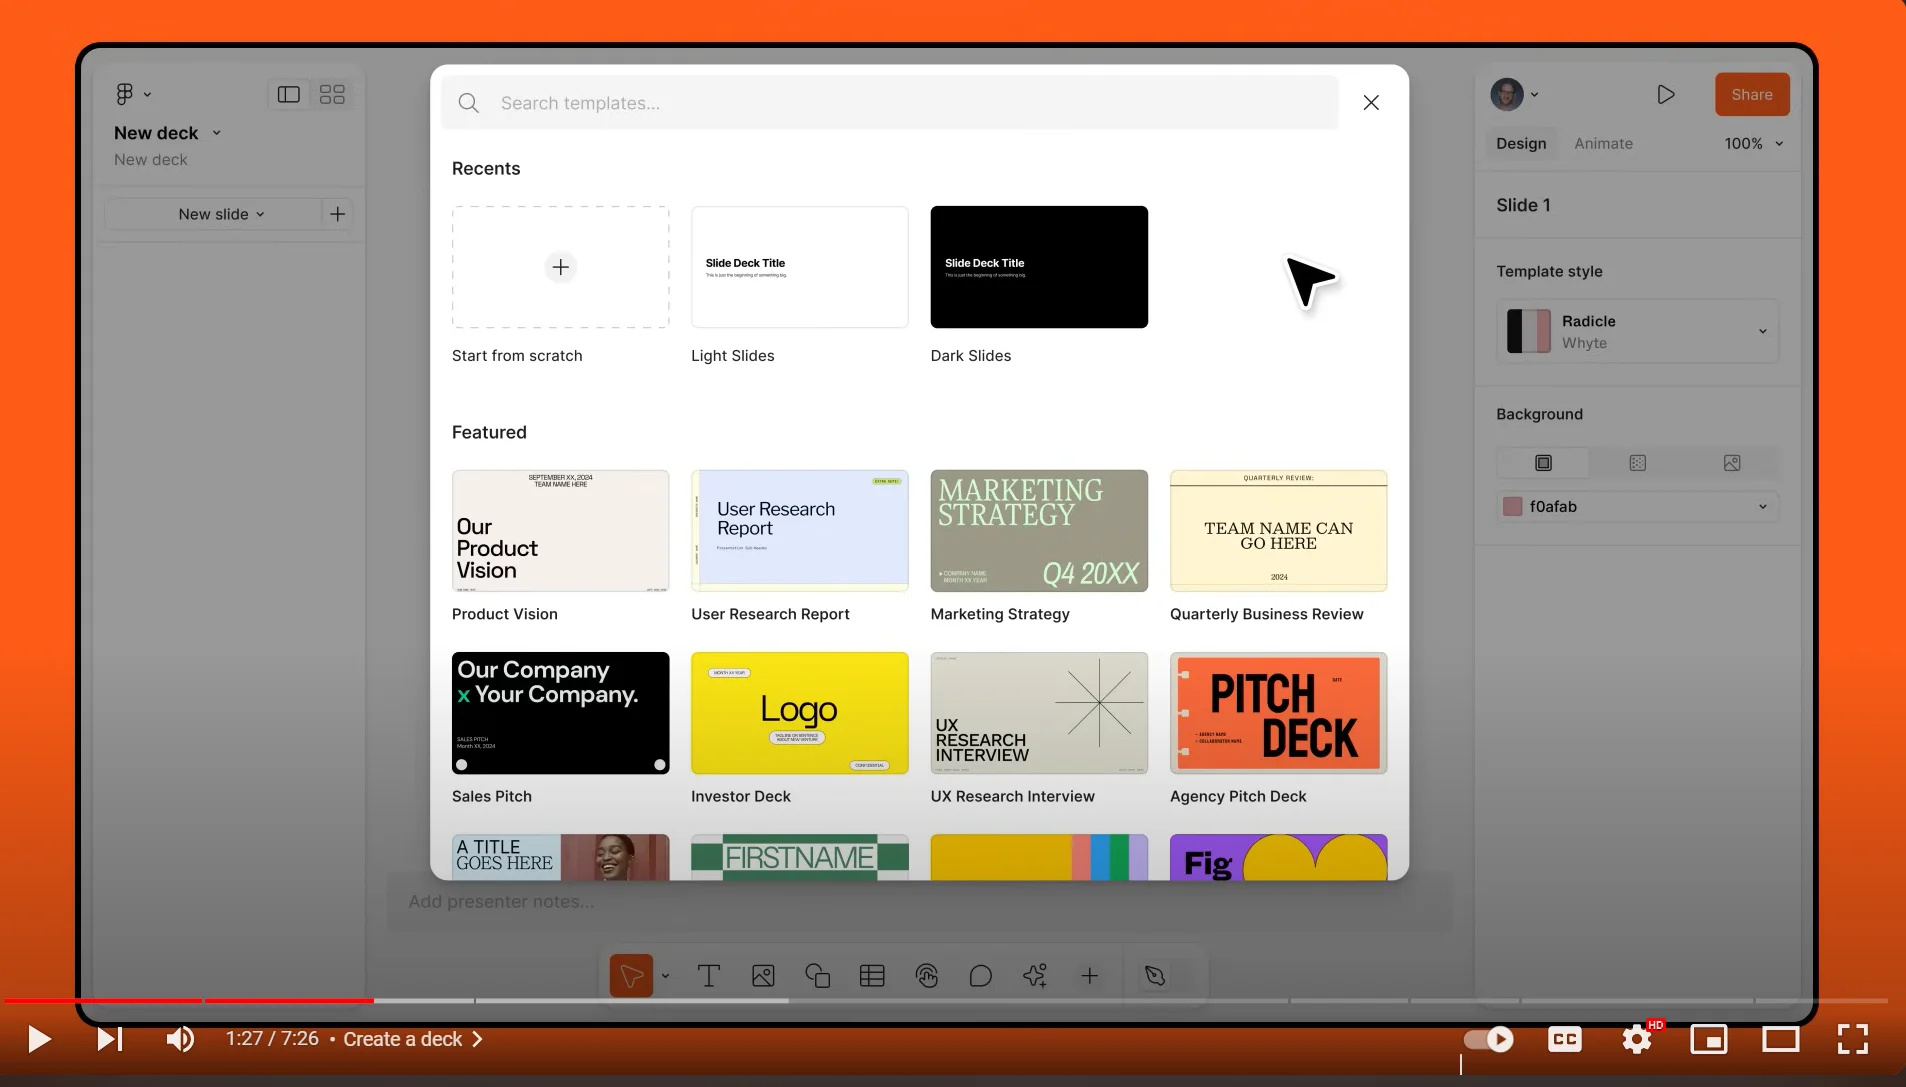Close the template picker dialog

pyautogui.click(x=1371, y=103)
